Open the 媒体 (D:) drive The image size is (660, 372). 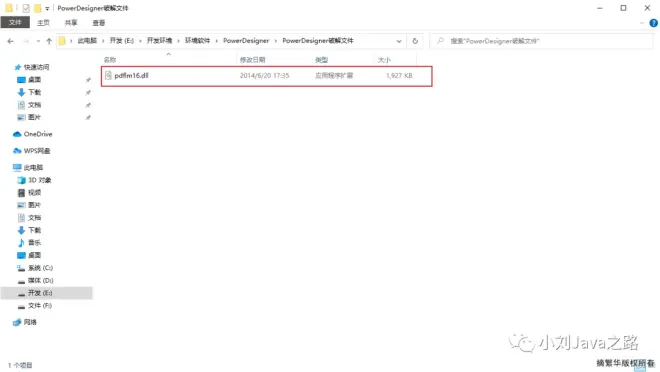pos(40,280)
